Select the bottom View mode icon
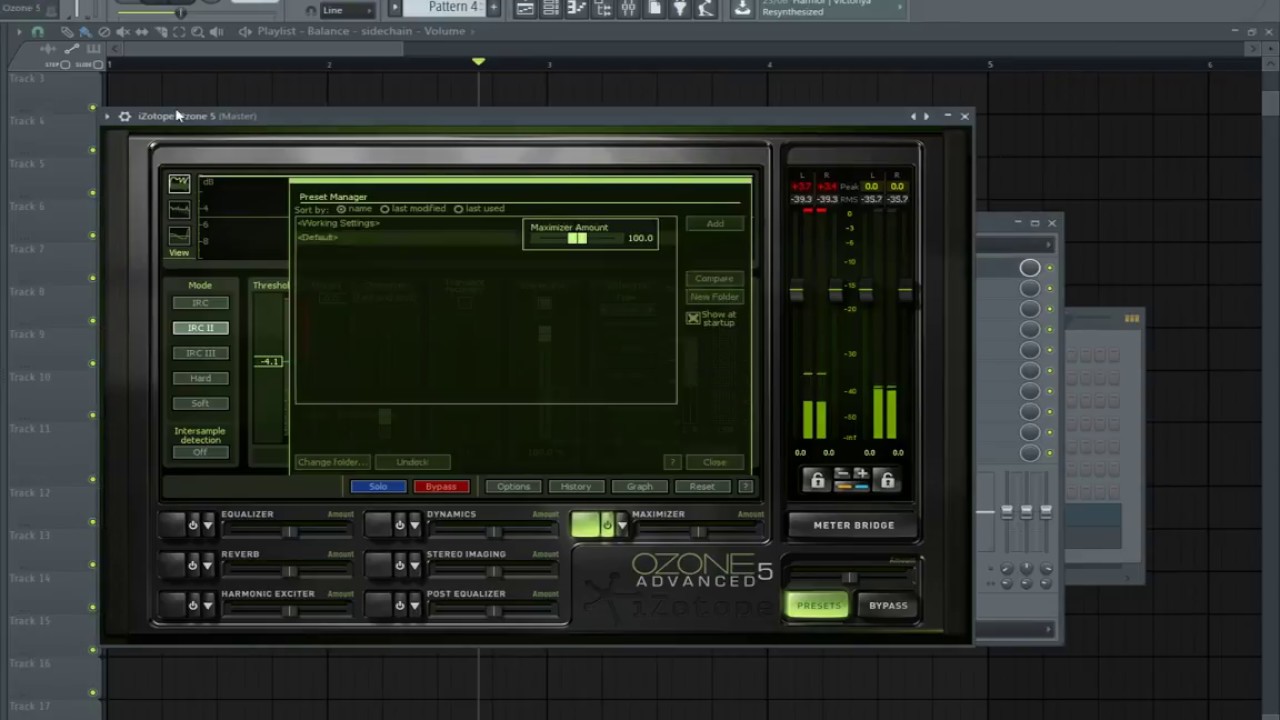This screenshot has width=1280, height=720. tap(179, 235)
